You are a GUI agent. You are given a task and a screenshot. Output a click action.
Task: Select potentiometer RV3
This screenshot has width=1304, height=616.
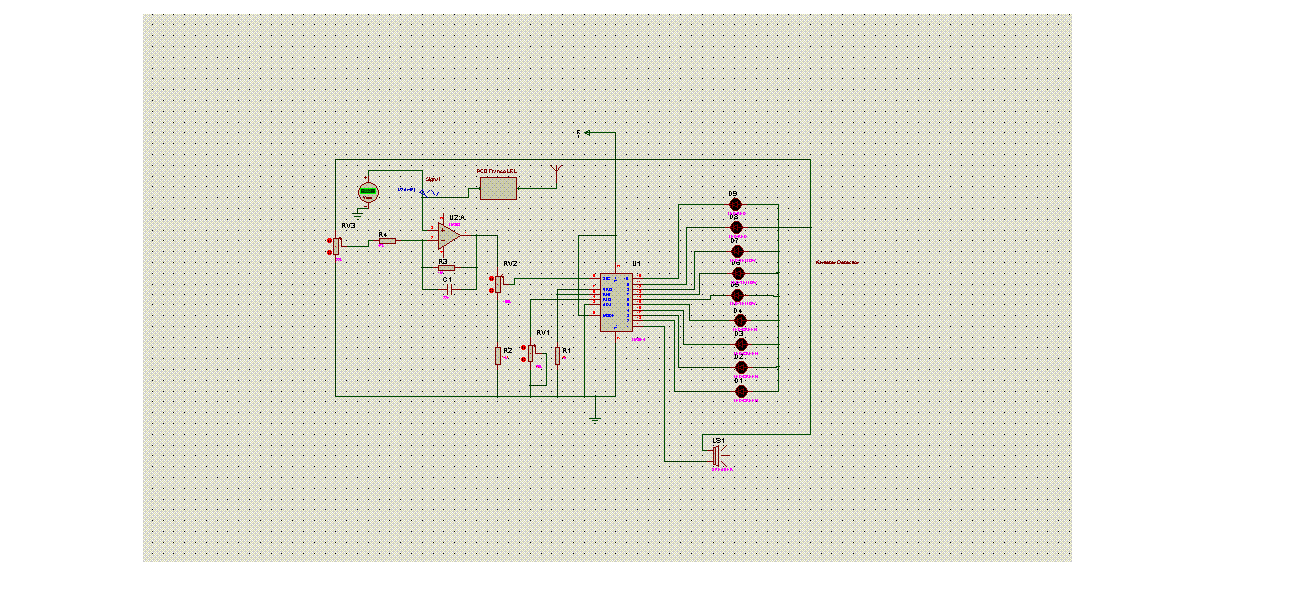(x=337, y=244)
